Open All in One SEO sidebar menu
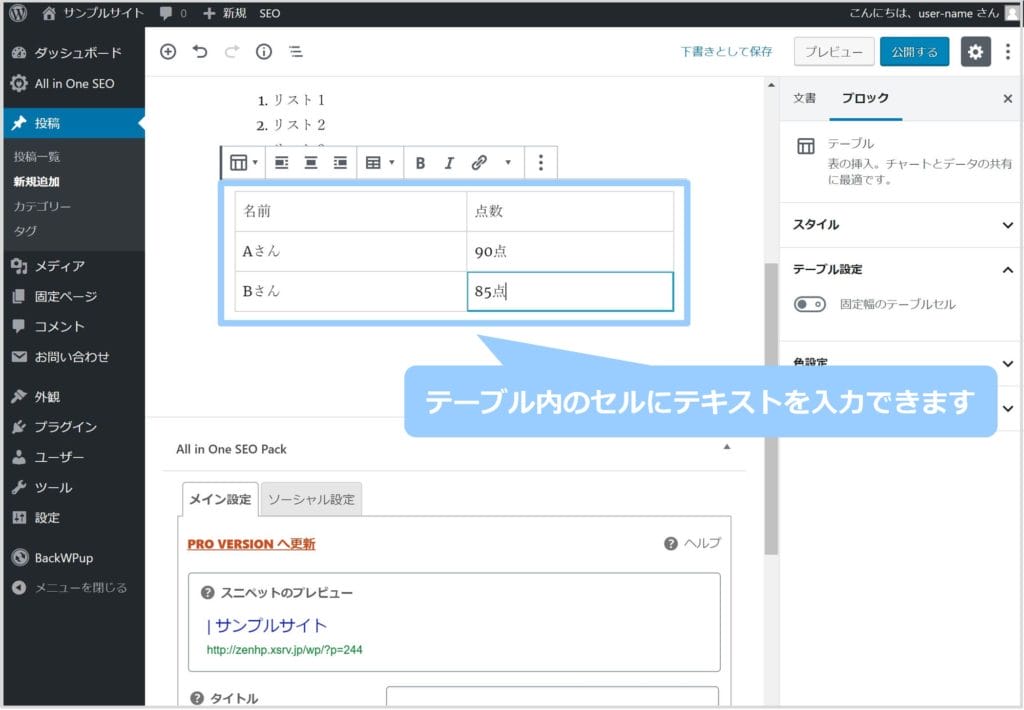The height and width of the screenshot is (710, 1024). point(74,84)
